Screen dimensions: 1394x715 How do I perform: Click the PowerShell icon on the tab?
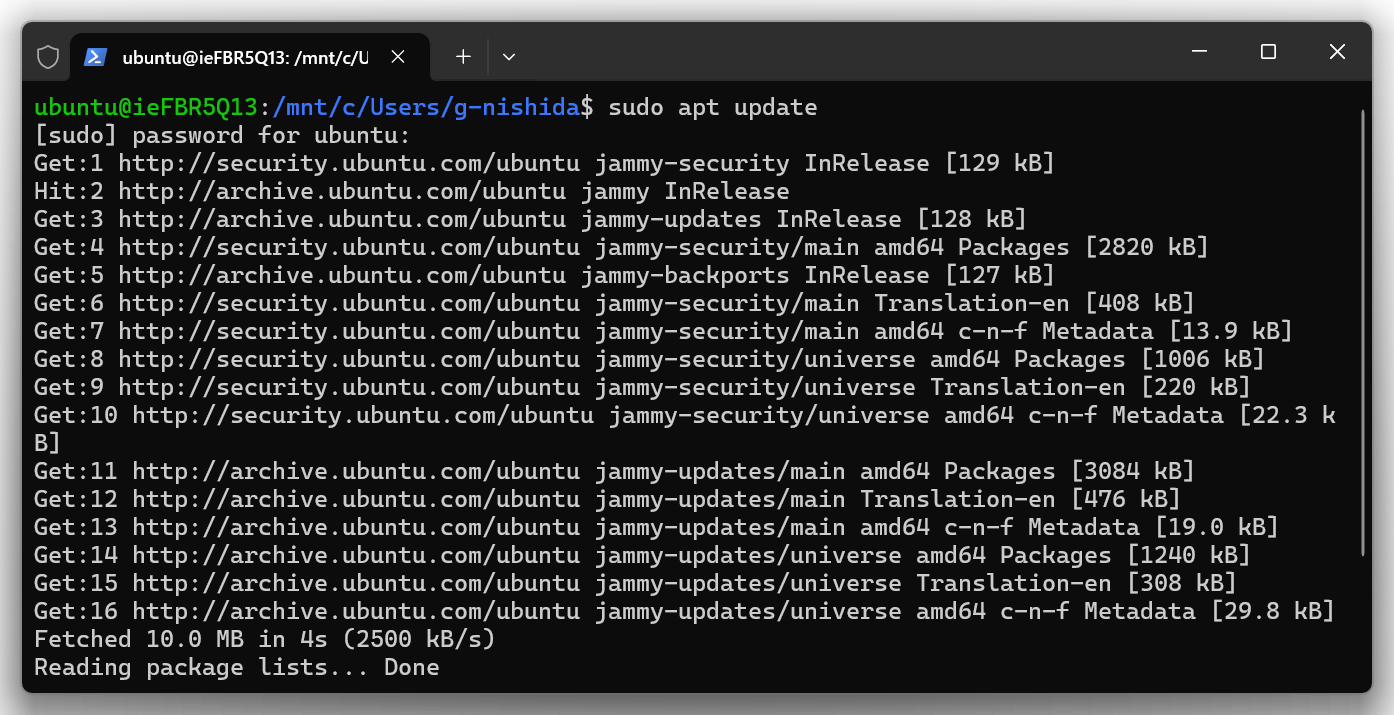95,57
